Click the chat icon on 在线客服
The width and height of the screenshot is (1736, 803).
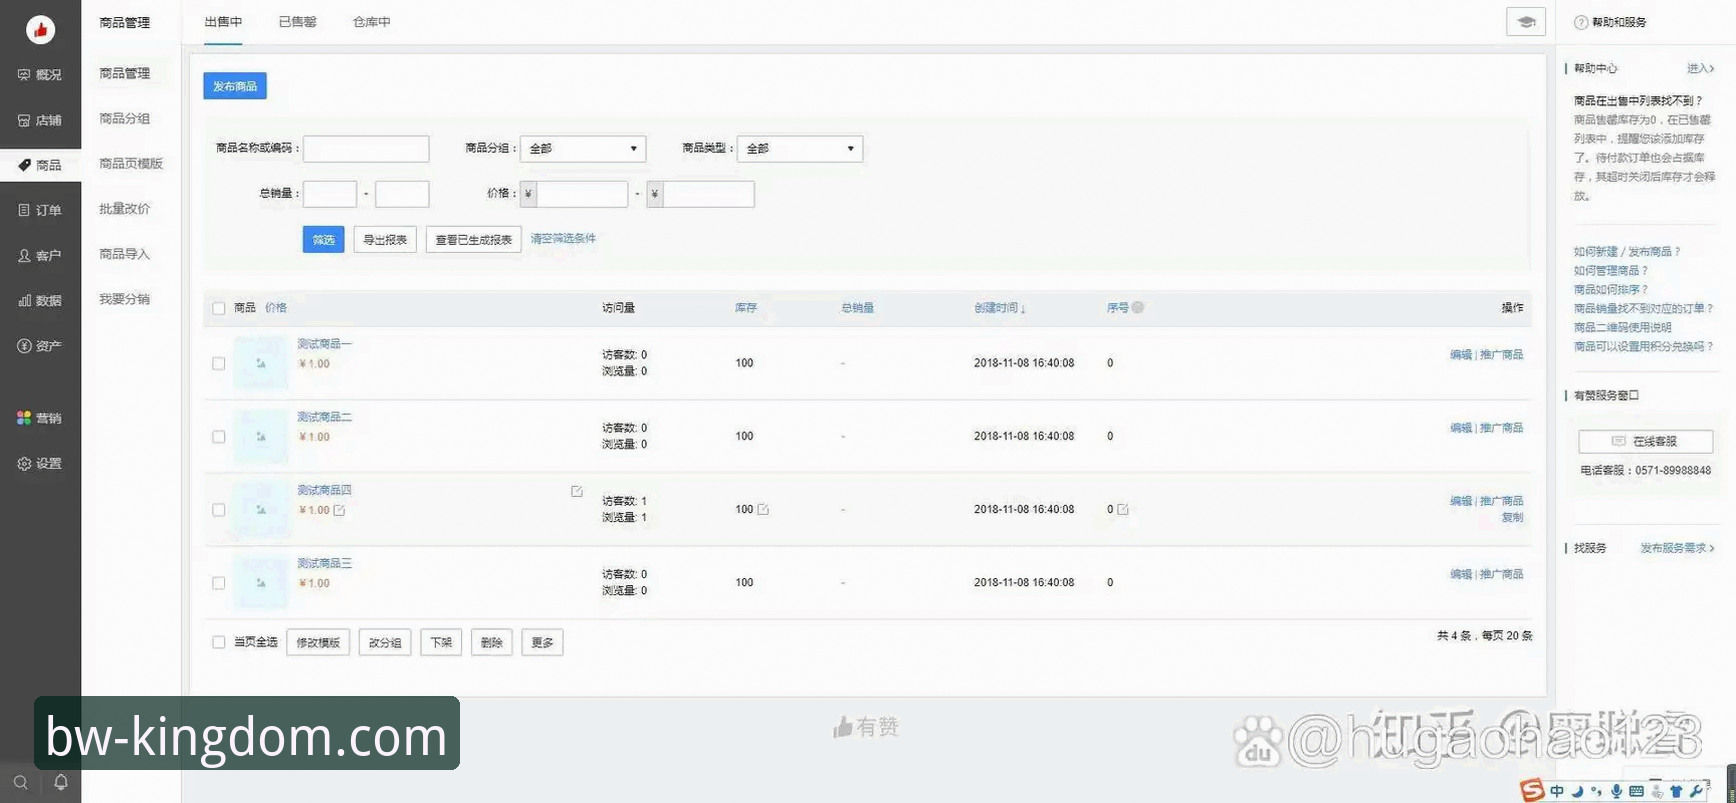click(x=1618, y=441)
